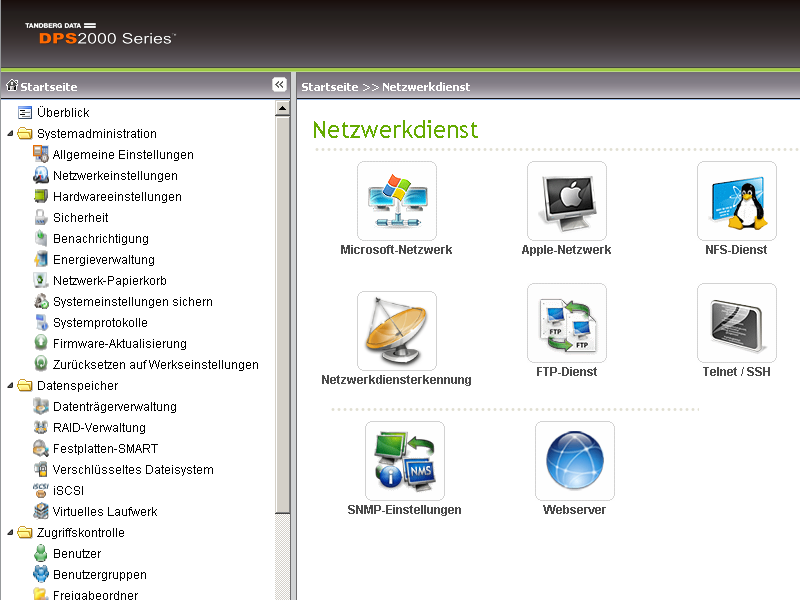Click the Systemprotokolle icon
Image resolution: width=800 pixels, height=600 pixels.
pyautogui.click(x=41, y=322)
